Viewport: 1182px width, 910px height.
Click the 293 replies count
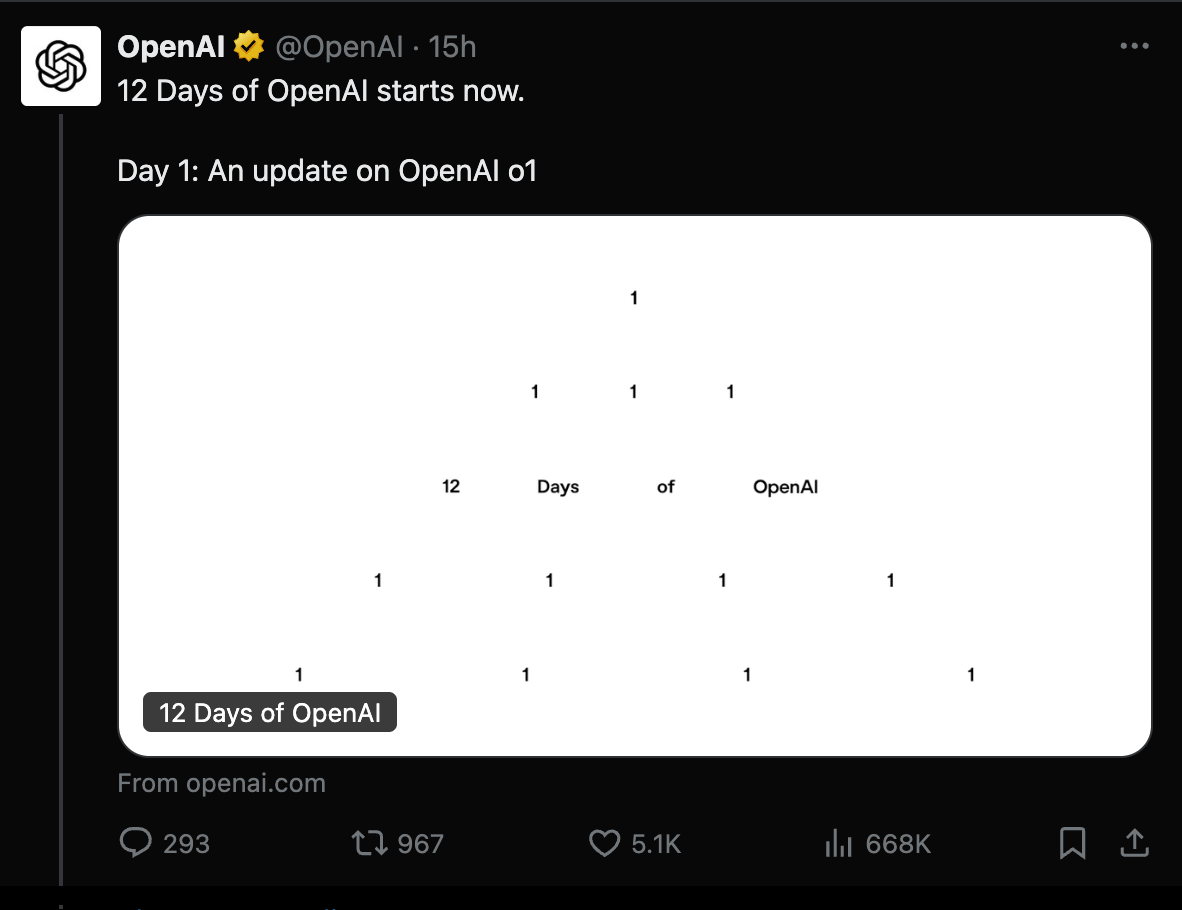point(186,844)
